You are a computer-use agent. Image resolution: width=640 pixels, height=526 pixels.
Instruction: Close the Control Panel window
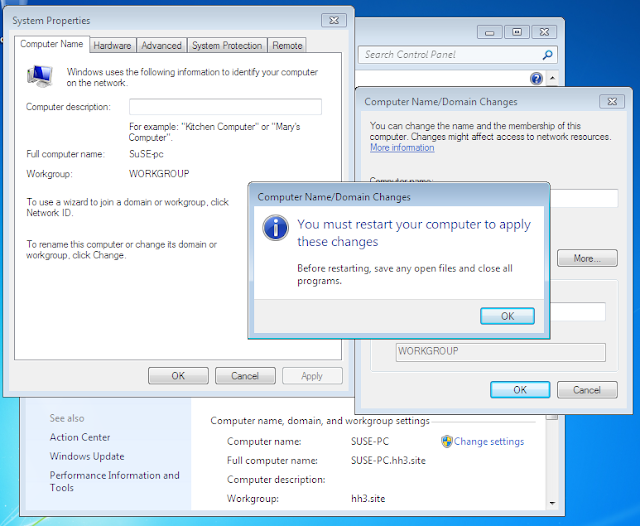tap(544, 32)
